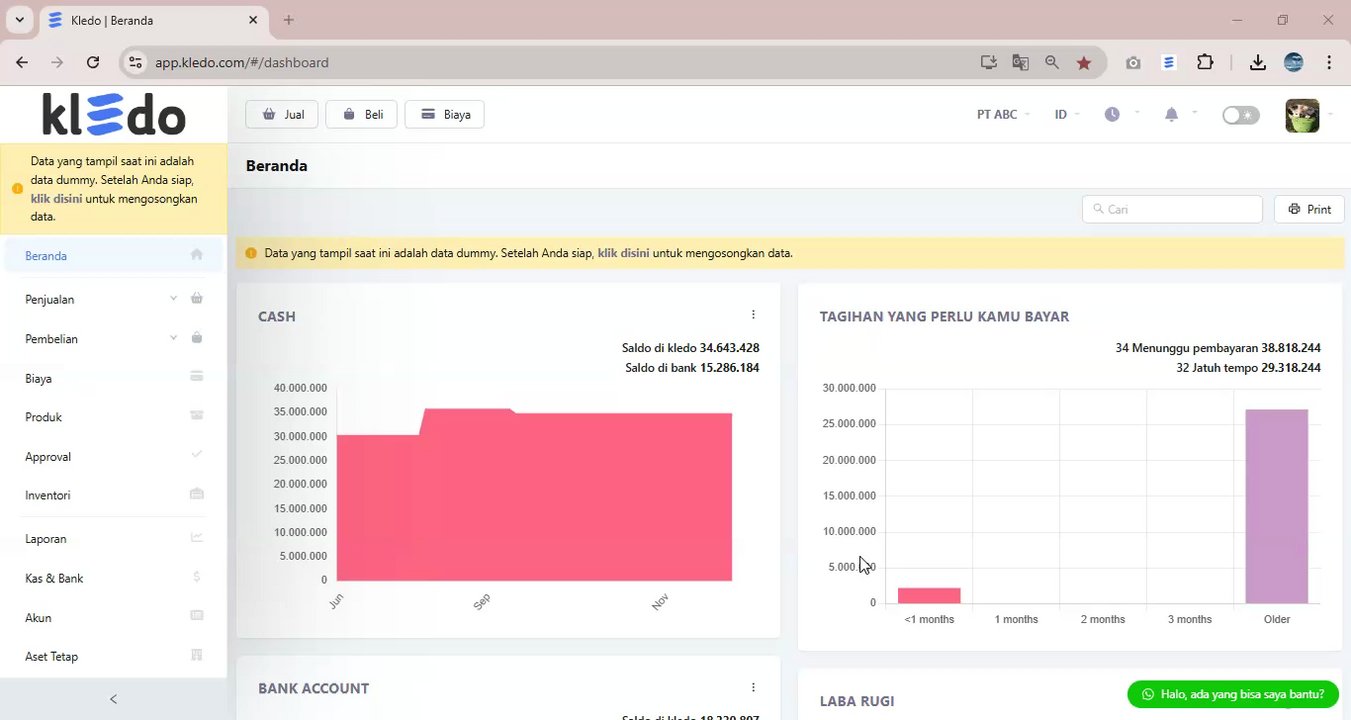Reload the page with the refresh icon
Image resolution: width=1351 pixels, height=720 pixels.
93,62
